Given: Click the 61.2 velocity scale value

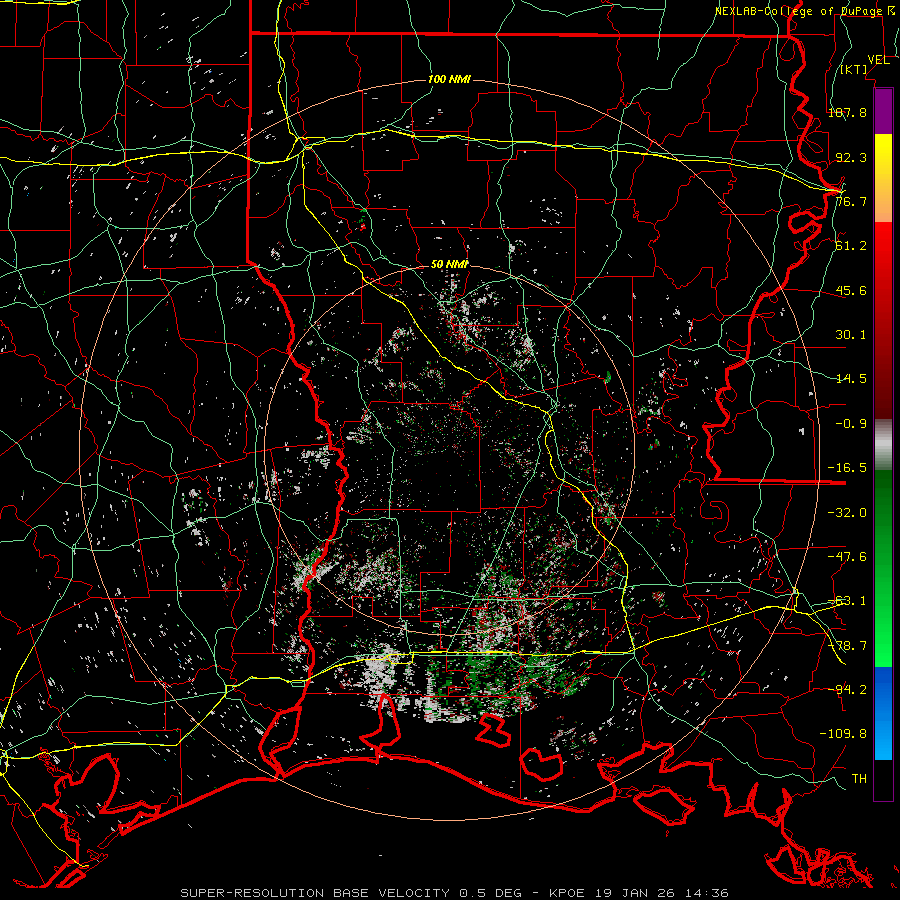Looking at the screenshot, I should coord(851,246).
